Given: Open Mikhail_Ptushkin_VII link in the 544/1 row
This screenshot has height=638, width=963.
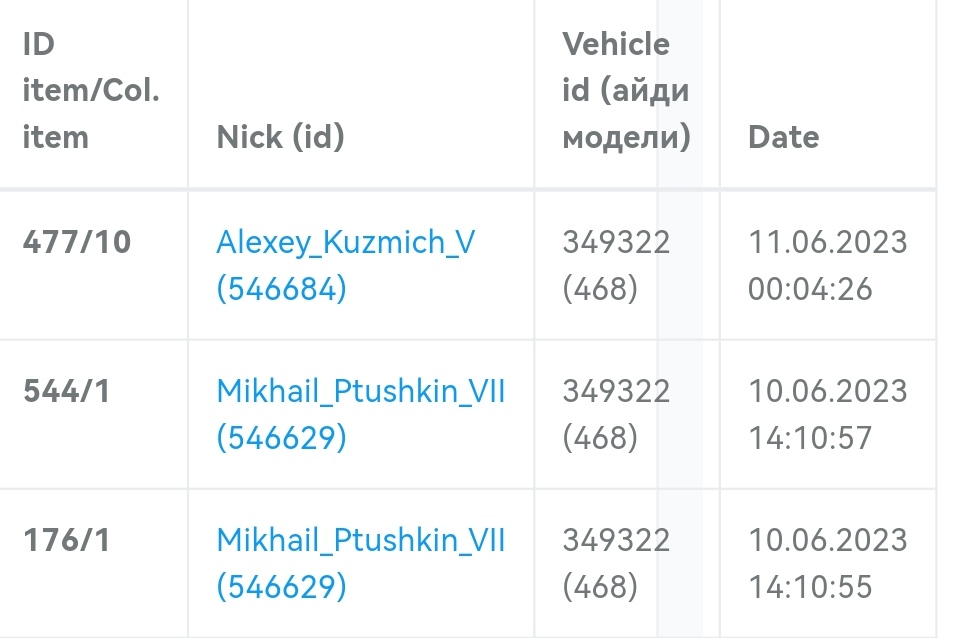Looking at the screenshot, I should (361, 391).
